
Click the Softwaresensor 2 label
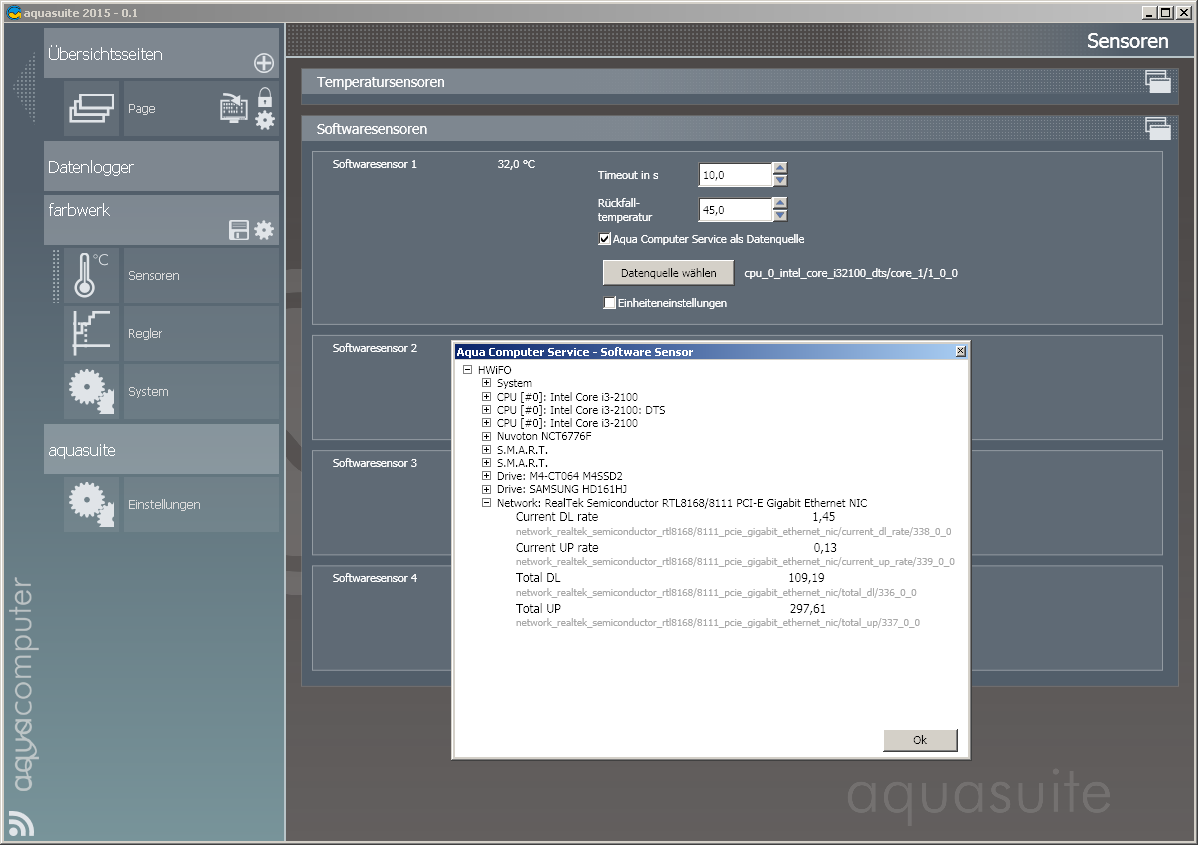click(x=374, y=348)
